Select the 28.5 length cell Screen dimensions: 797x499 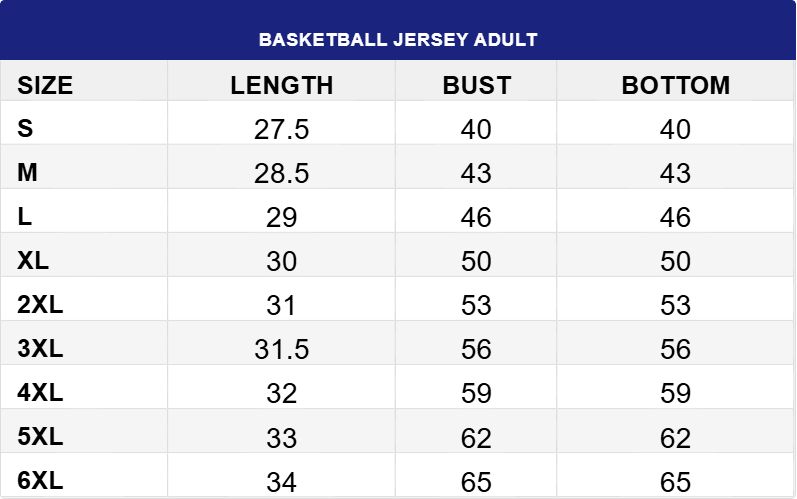pos(282,174)
